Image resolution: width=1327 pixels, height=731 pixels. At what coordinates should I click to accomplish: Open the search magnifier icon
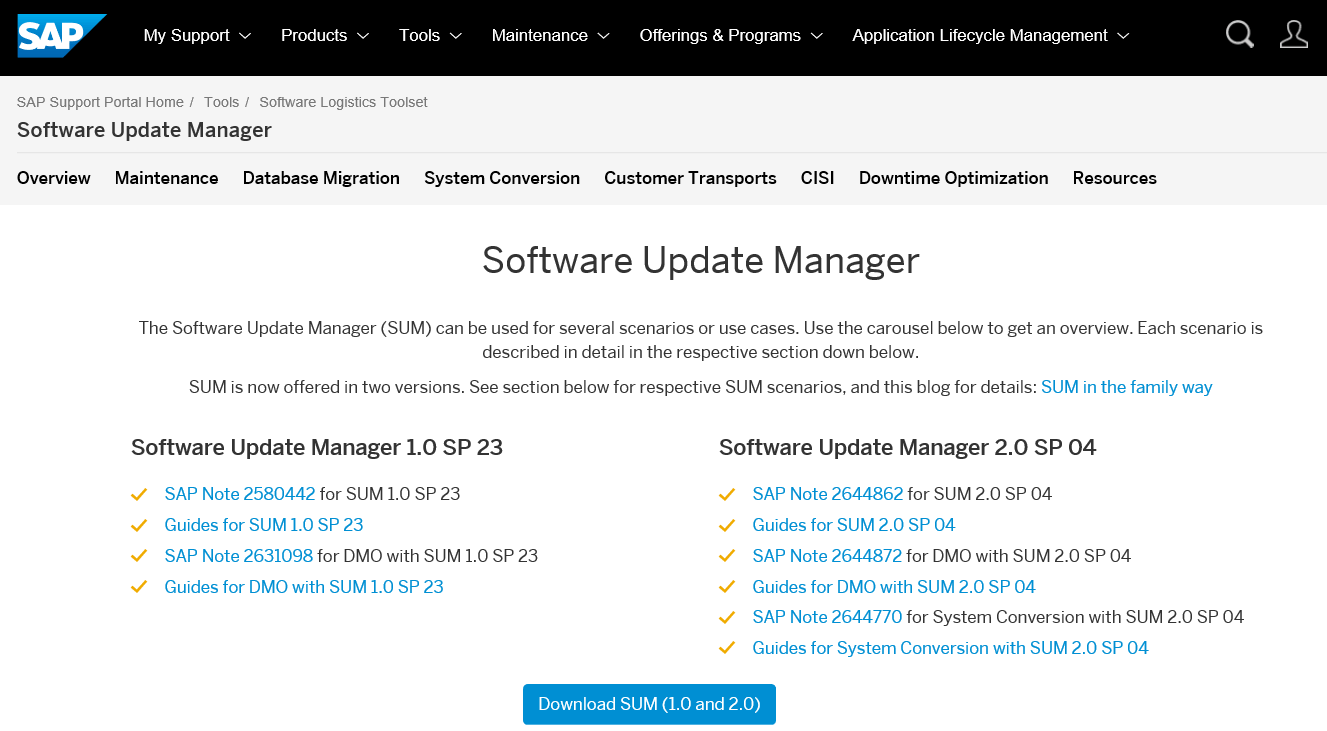click(1239, 35)
